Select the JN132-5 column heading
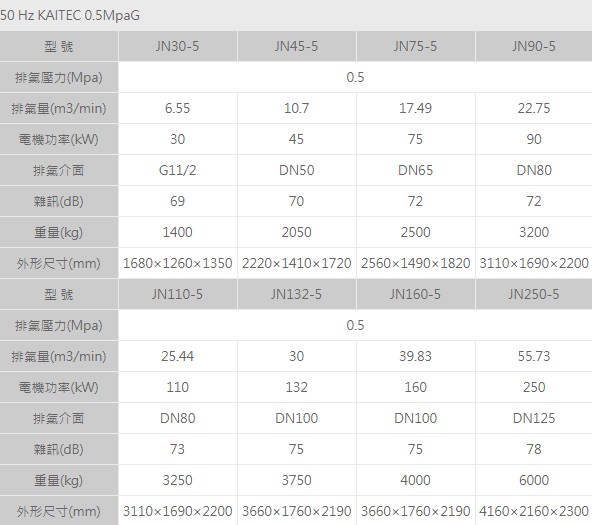Screen dimensions: 592x525 296,294
